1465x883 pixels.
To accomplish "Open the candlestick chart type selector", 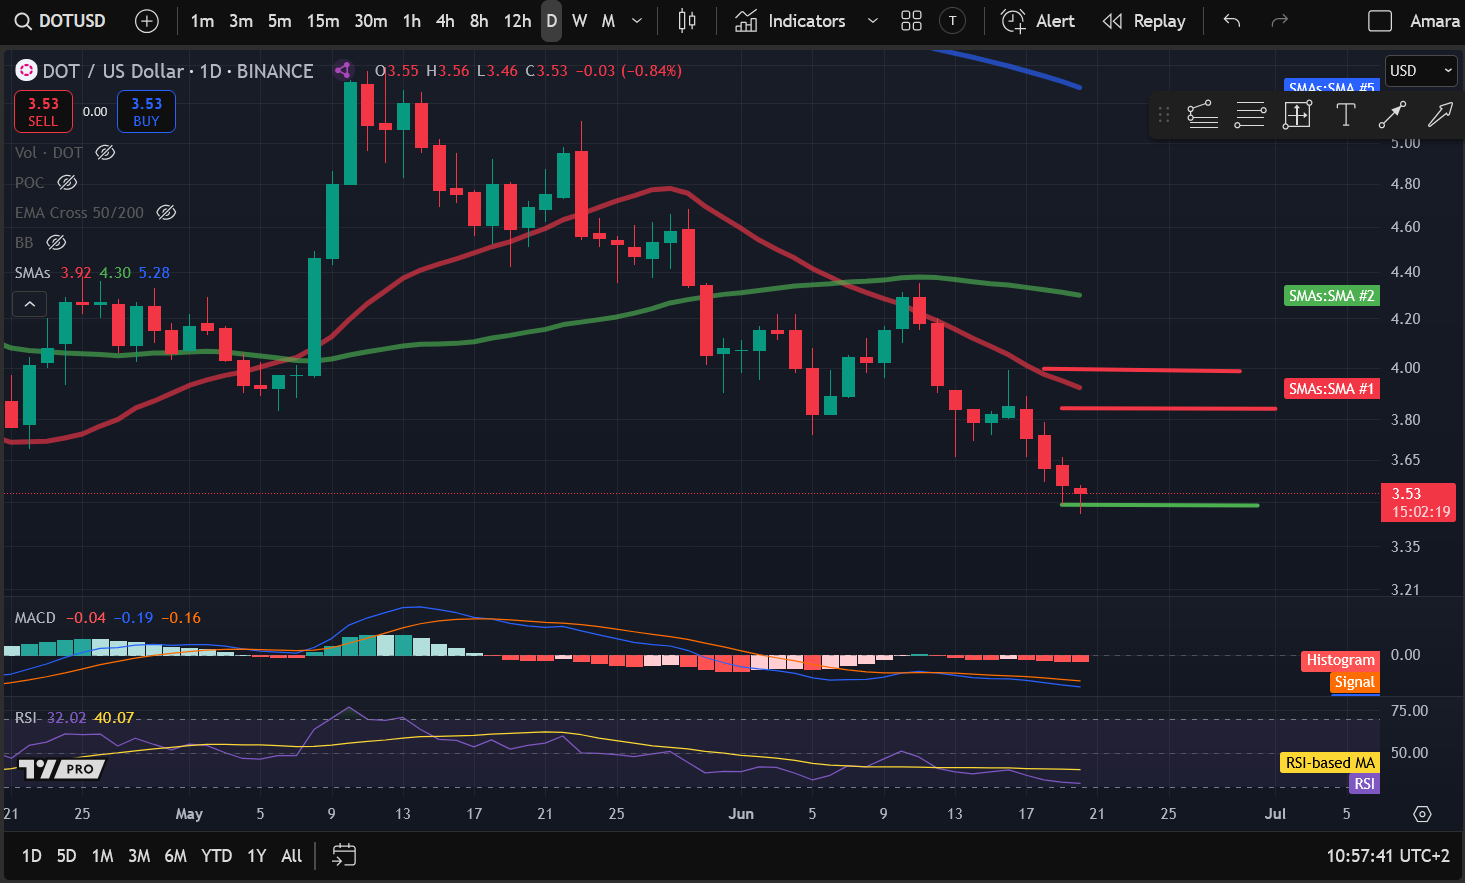I will tap(687, 21).
